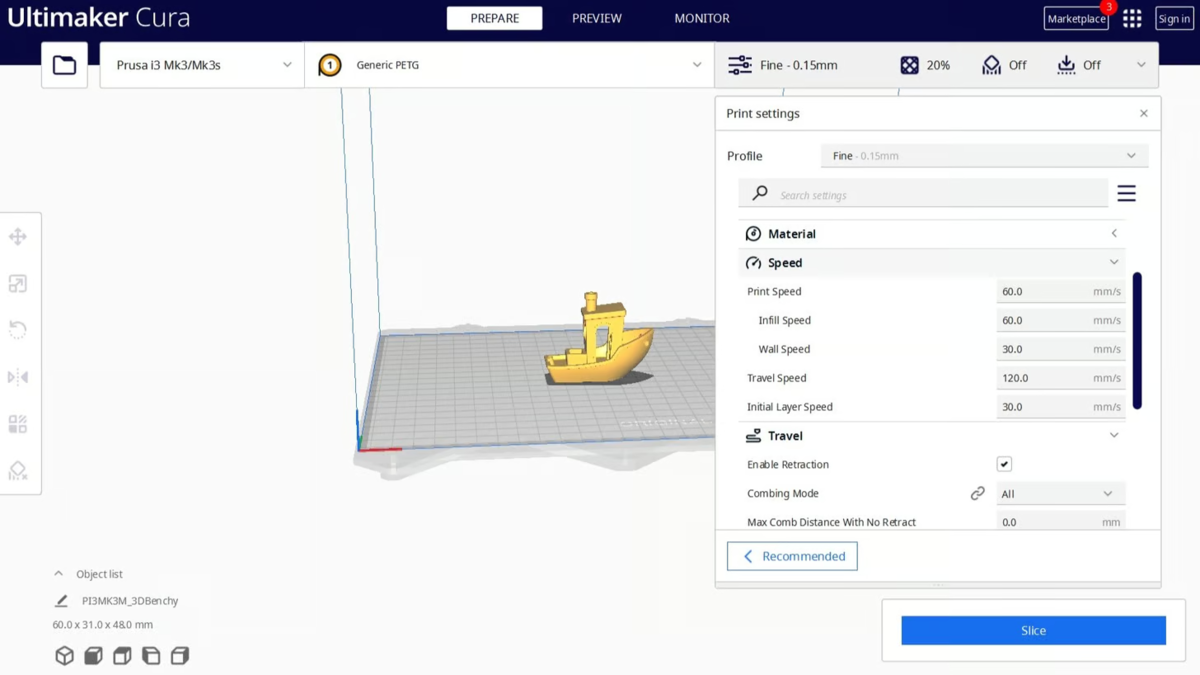Click the Slice button
The image size is (1200, 675).
(x=1033, y=631)
